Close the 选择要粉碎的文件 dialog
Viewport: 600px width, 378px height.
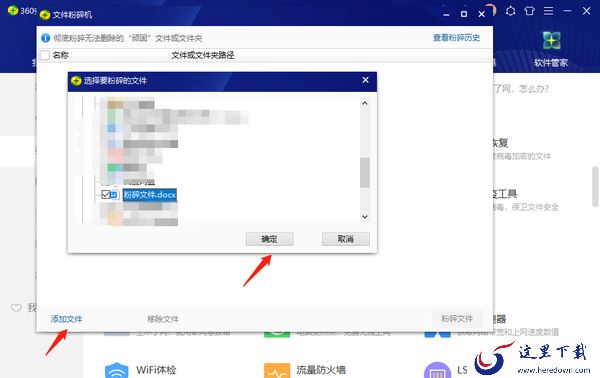click(365, 80)
